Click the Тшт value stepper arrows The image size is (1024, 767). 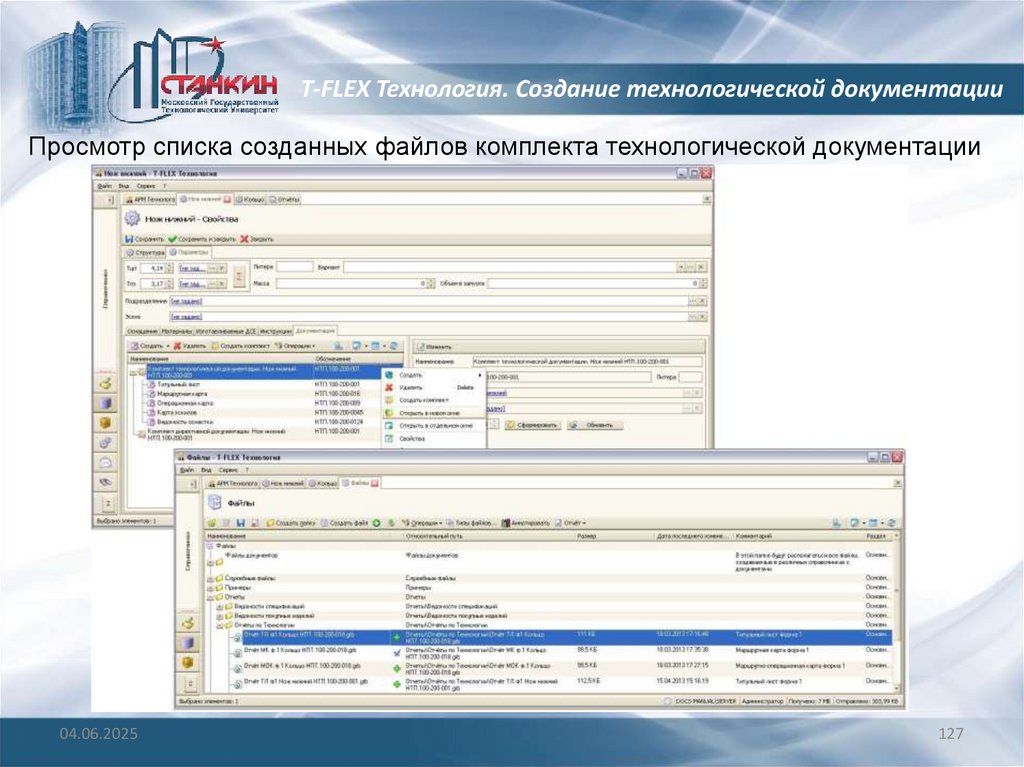tap(170, 268)
